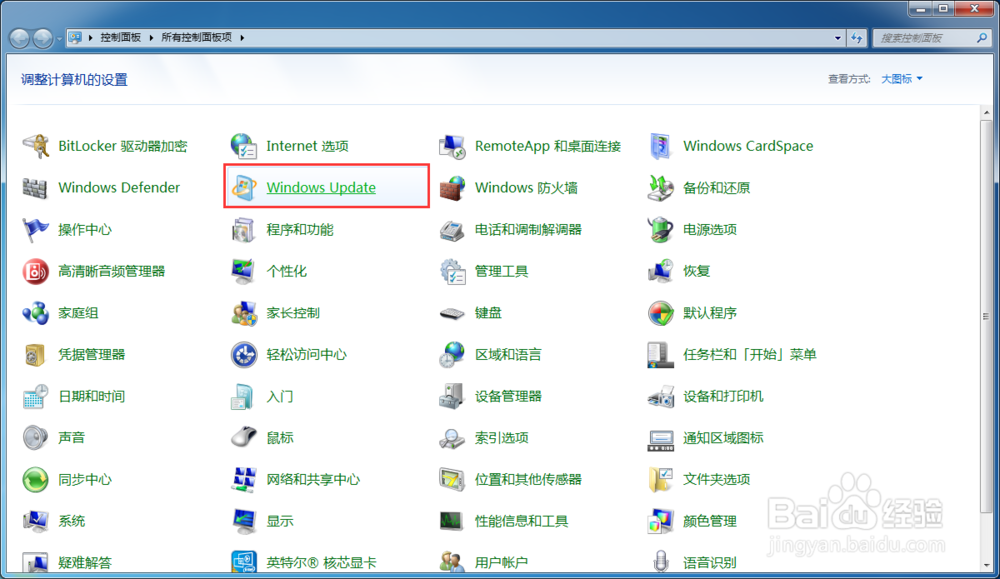Click the 文件夹选项 folder icon
1000x579 pixels.
click(x=661, y=480)
